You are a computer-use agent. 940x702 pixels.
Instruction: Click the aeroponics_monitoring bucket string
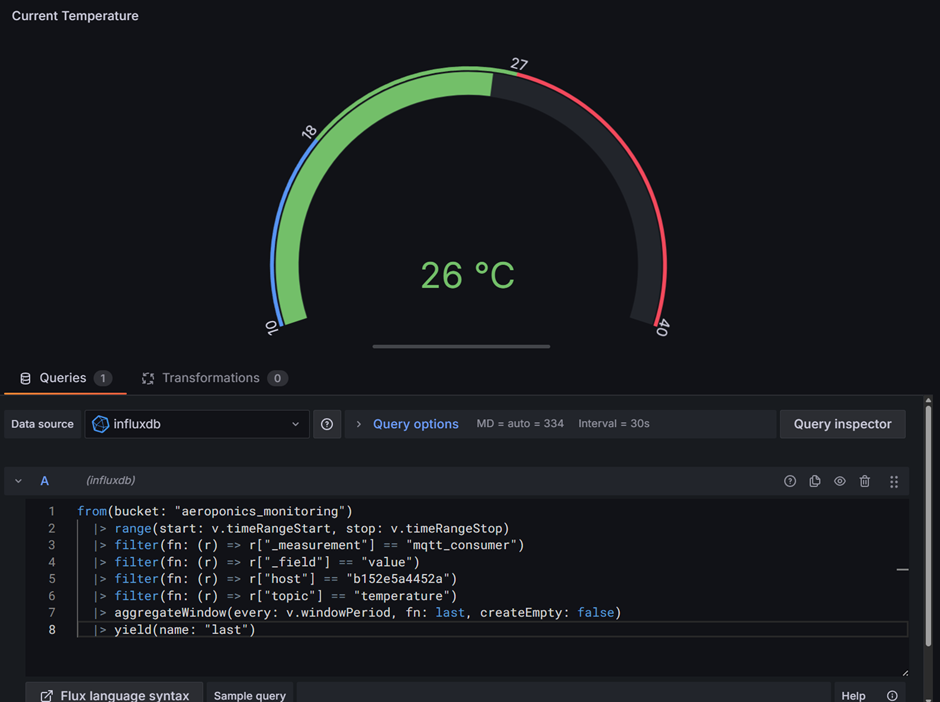tap(260, 511)
